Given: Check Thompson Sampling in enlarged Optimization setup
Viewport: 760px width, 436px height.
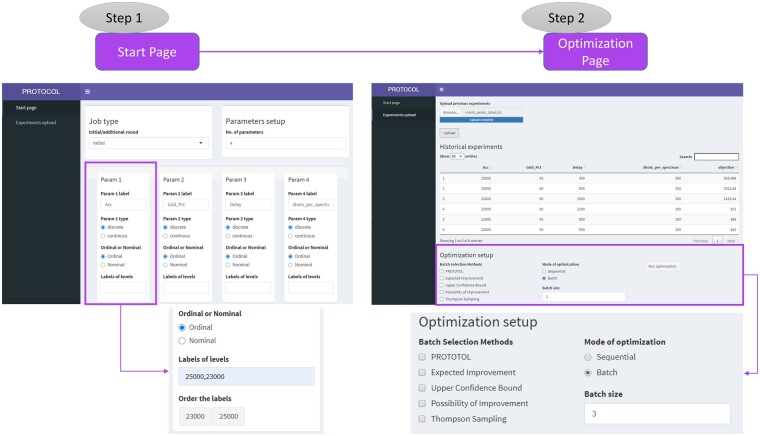Looking at the screenshot, I should tap(424, 418).
